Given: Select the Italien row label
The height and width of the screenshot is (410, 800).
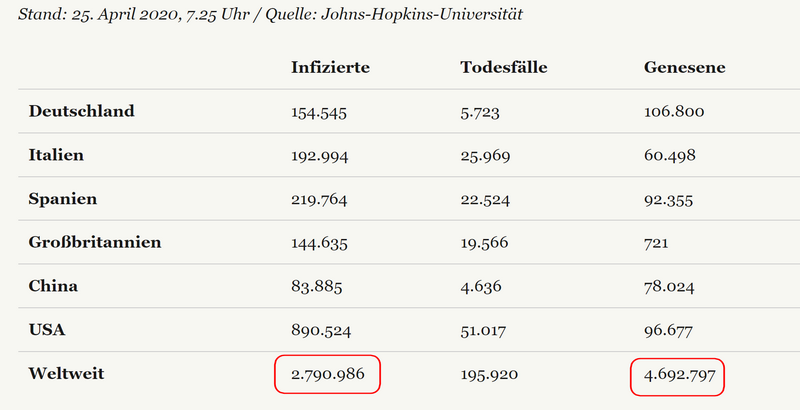Looking at the screenshot, I should [x=56, y=155].
